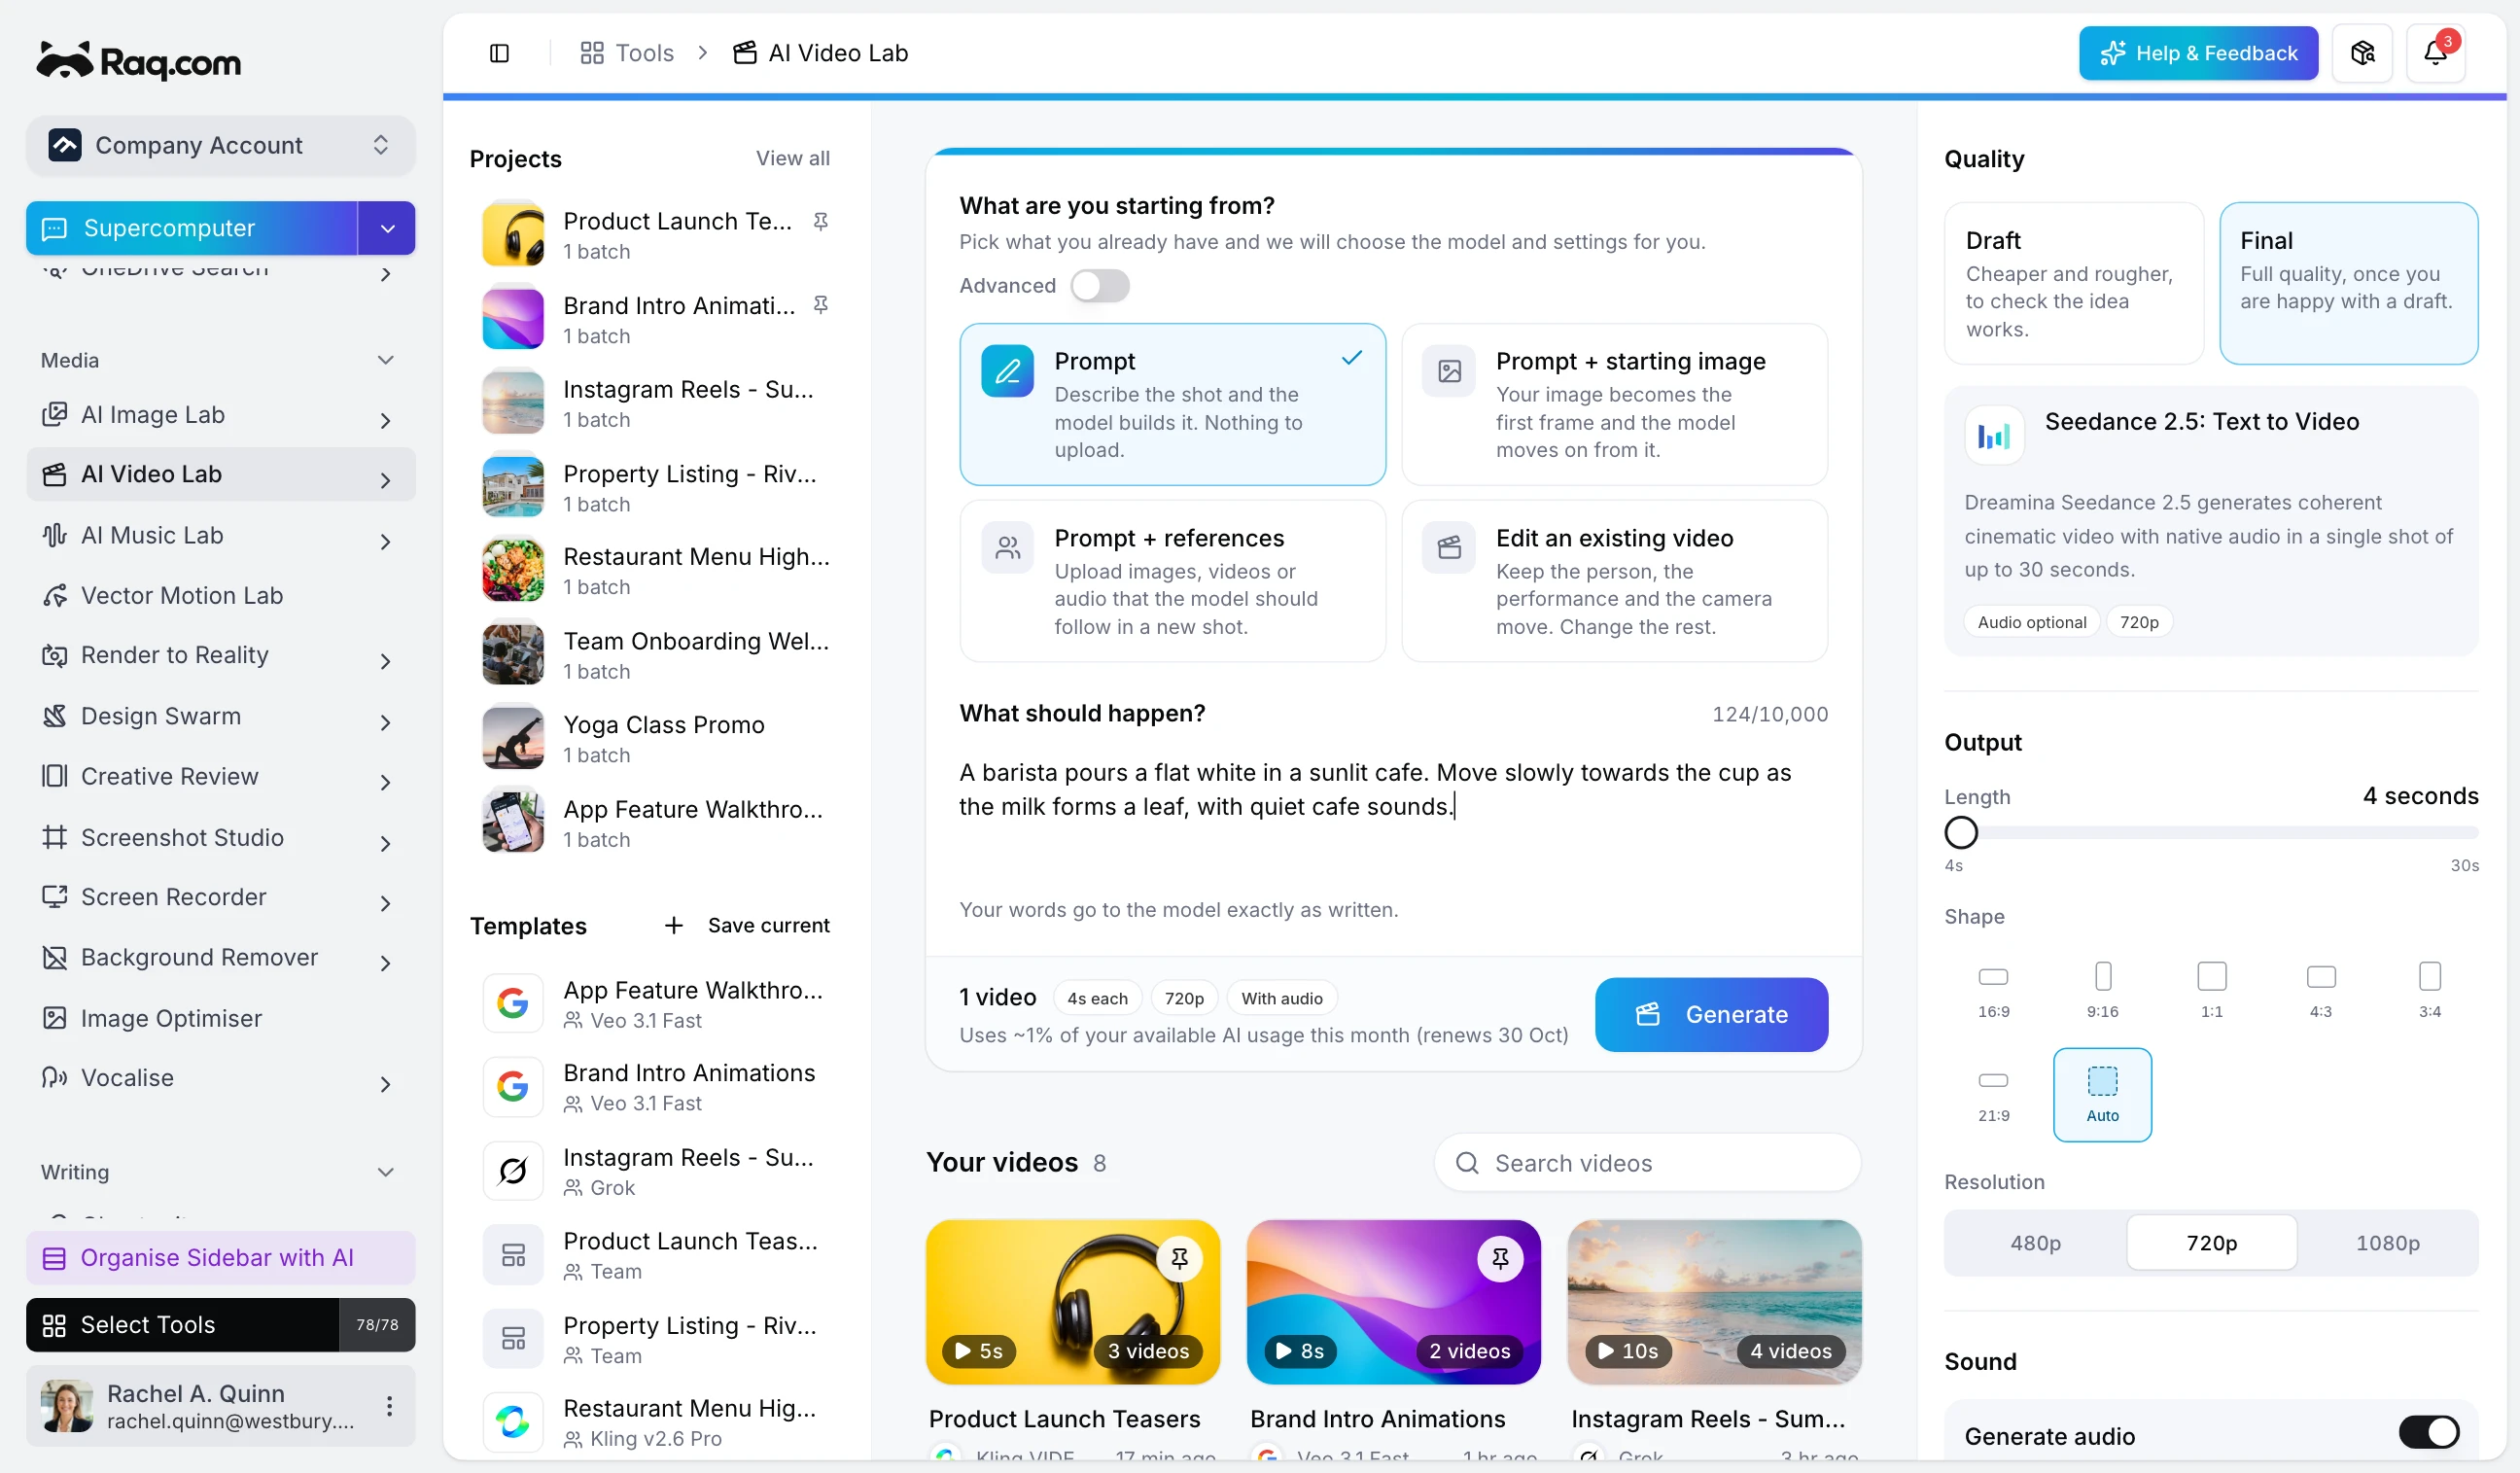2520x1473 pixels.
Task: Select 480p resolution tab
Action: pyautogui.click(x=2035, y=1243)
